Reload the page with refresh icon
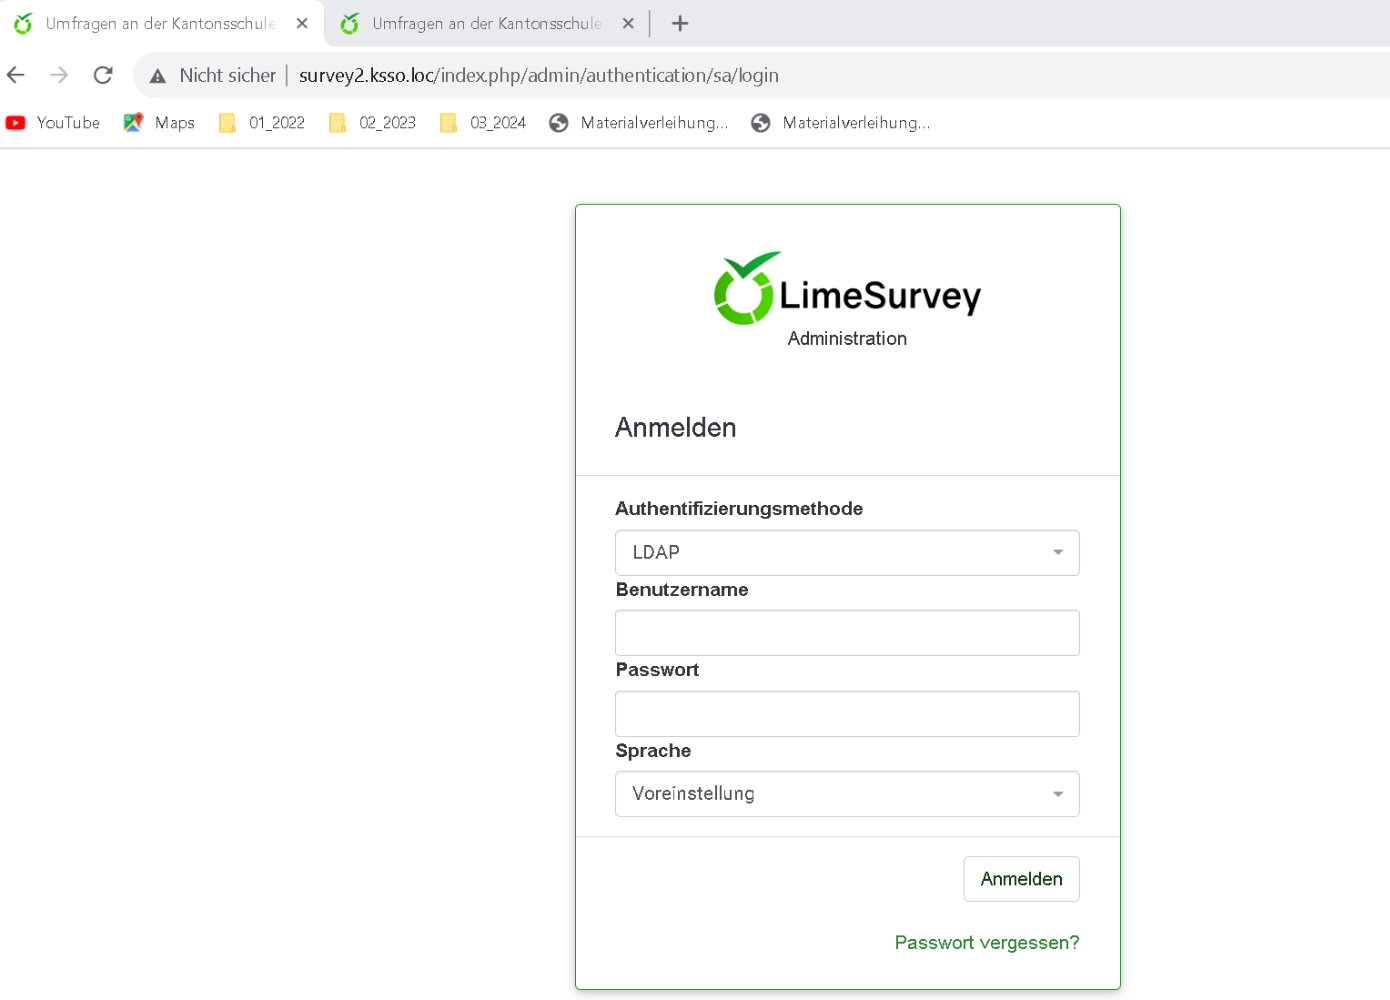The width and height of the screenshot is (1390, 1000). [x=103, y=75]
